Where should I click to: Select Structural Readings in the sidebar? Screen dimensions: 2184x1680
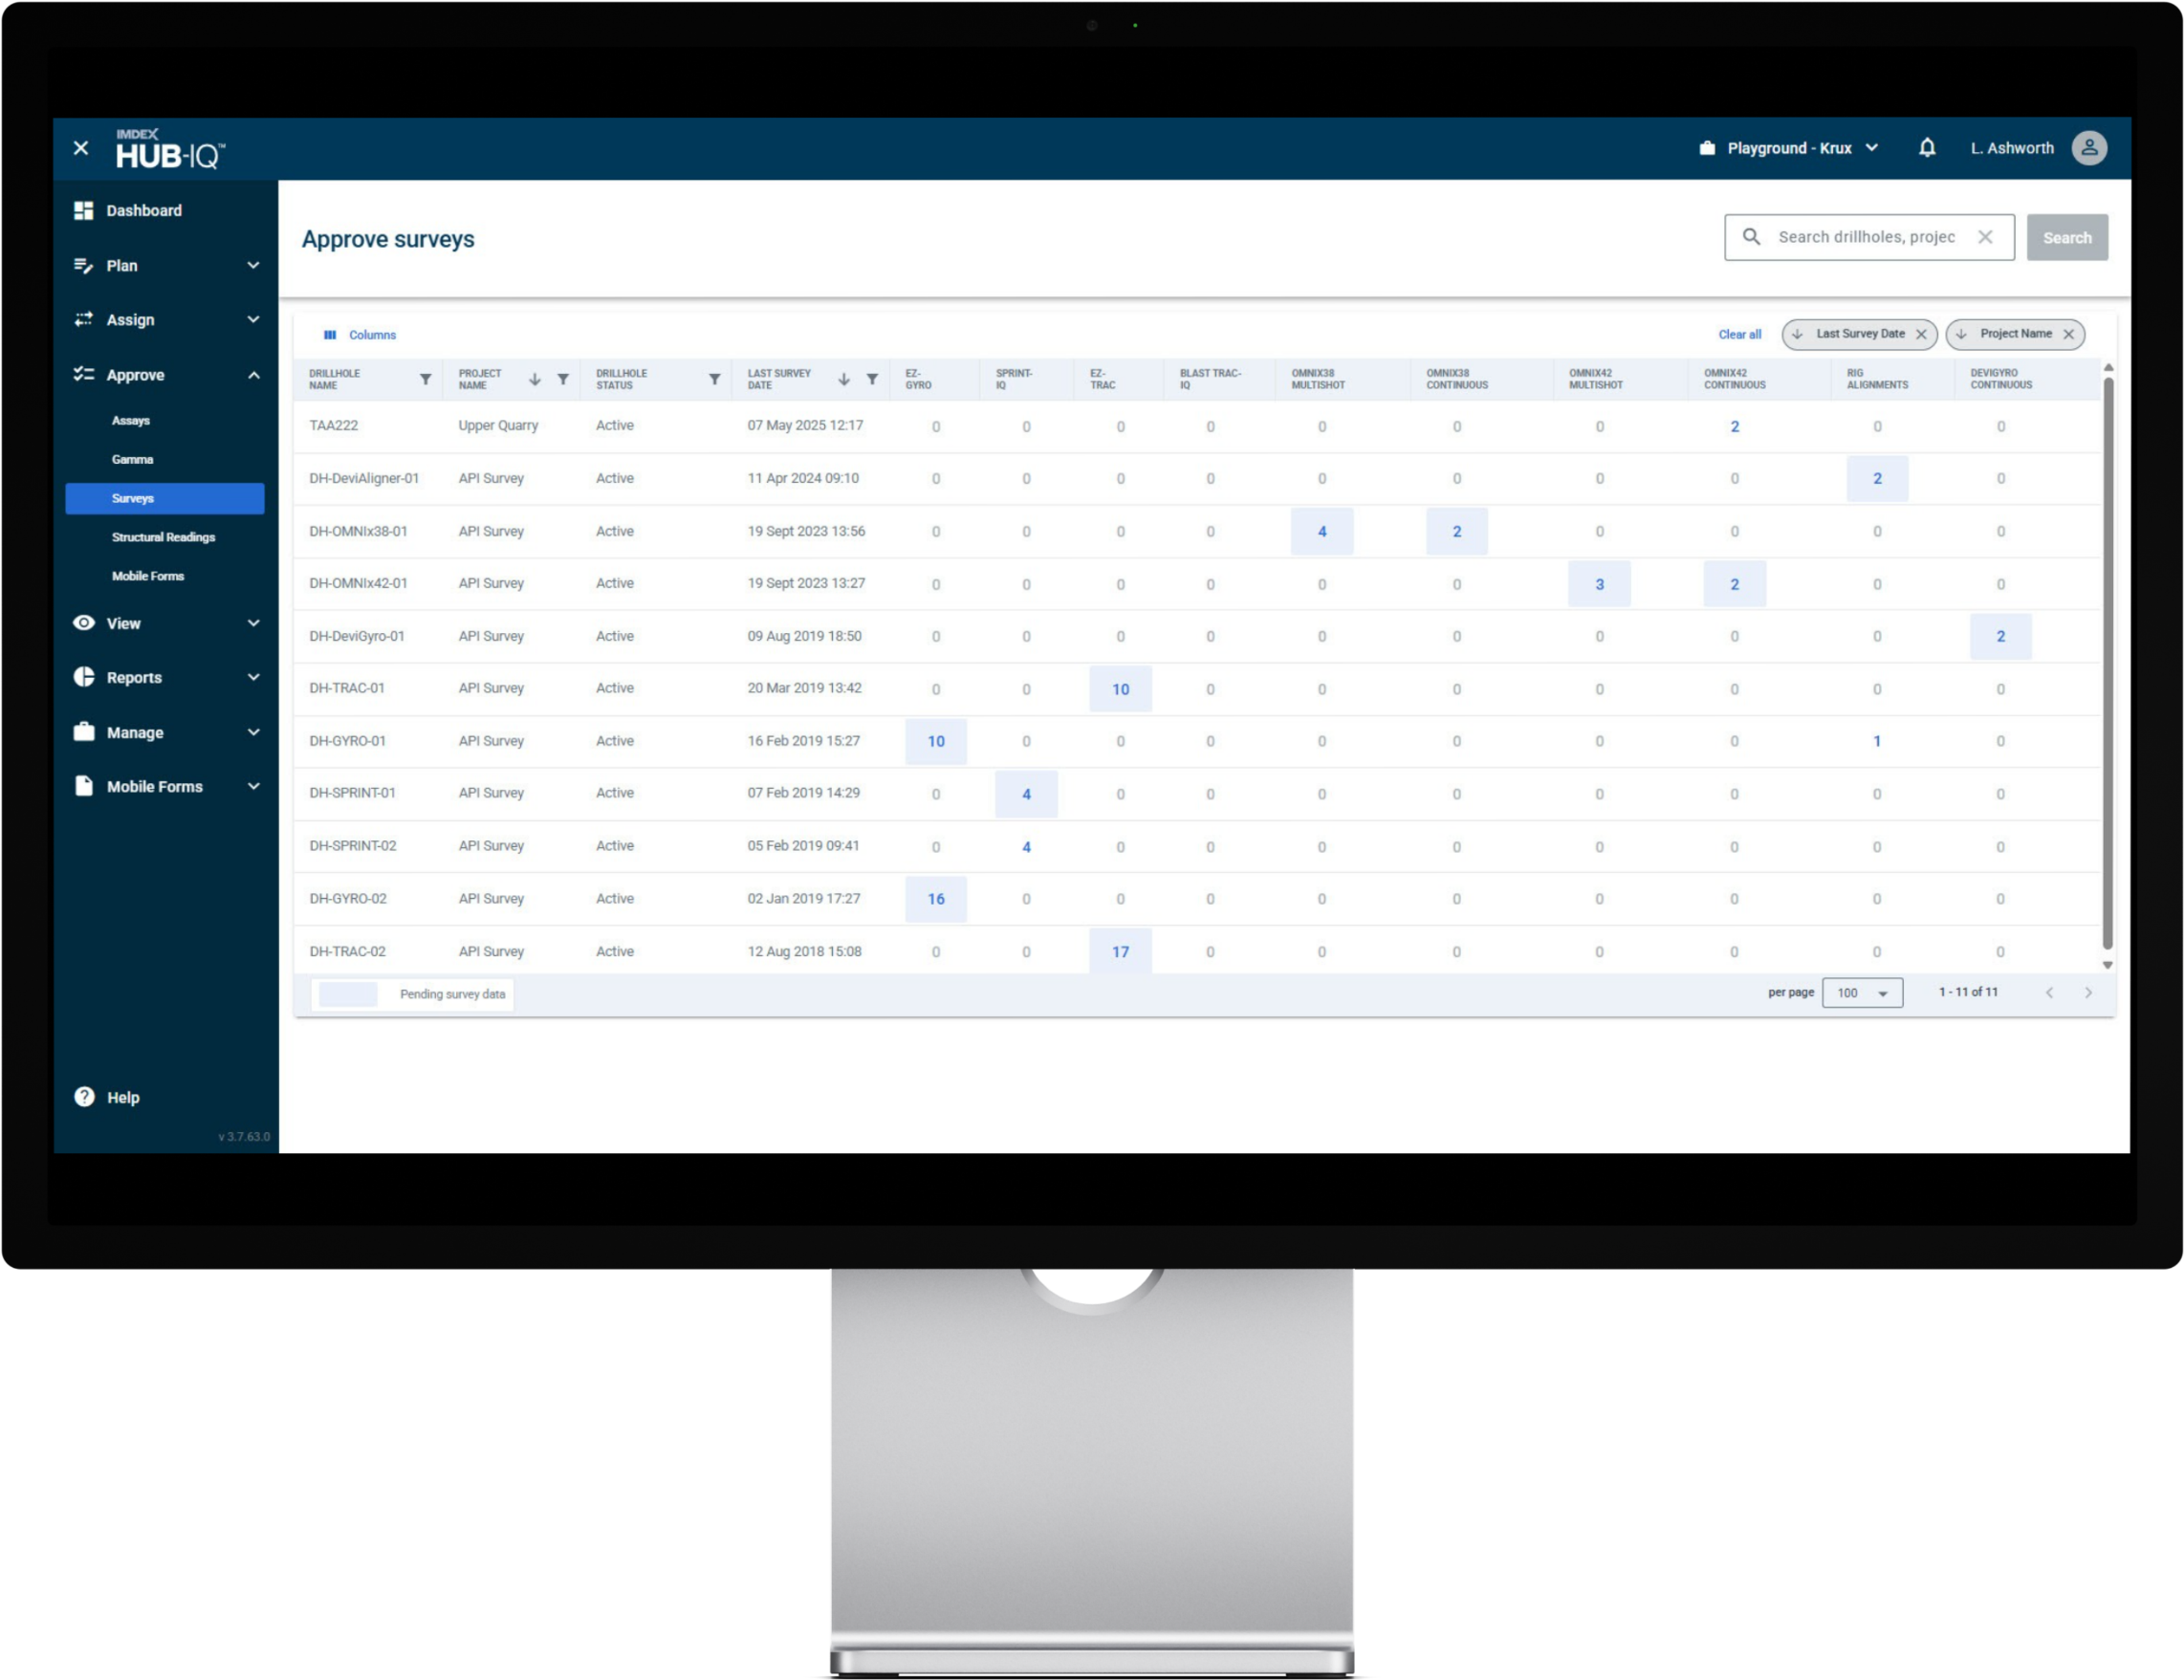coord(163,537)
